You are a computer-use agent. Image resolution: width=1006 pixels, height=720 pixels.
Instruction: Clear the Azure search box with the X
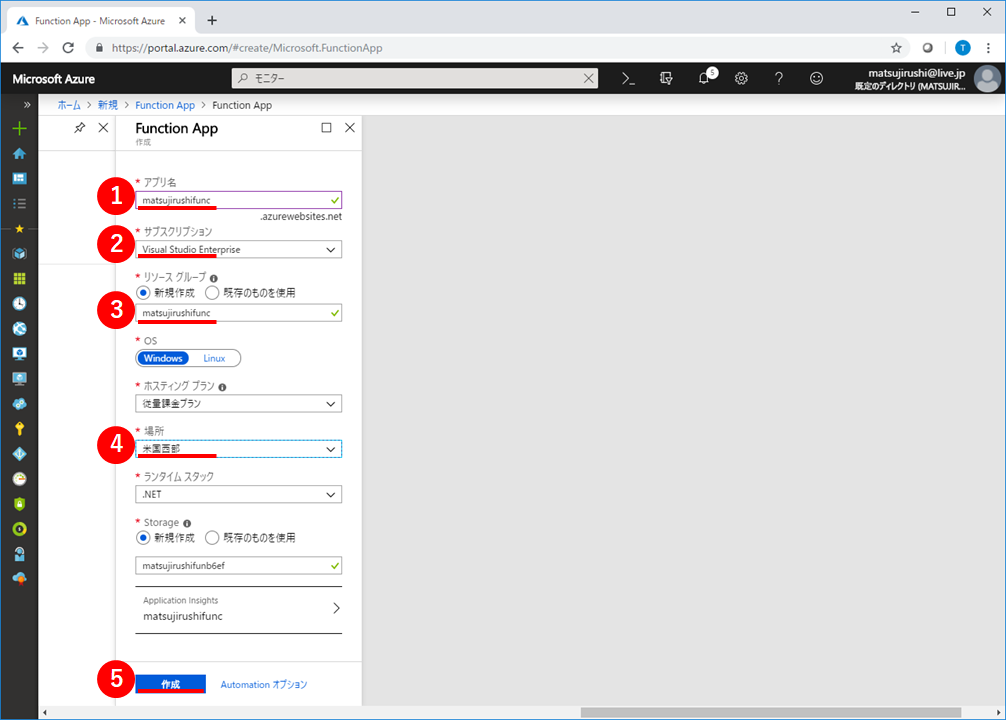tap(588, 78)
